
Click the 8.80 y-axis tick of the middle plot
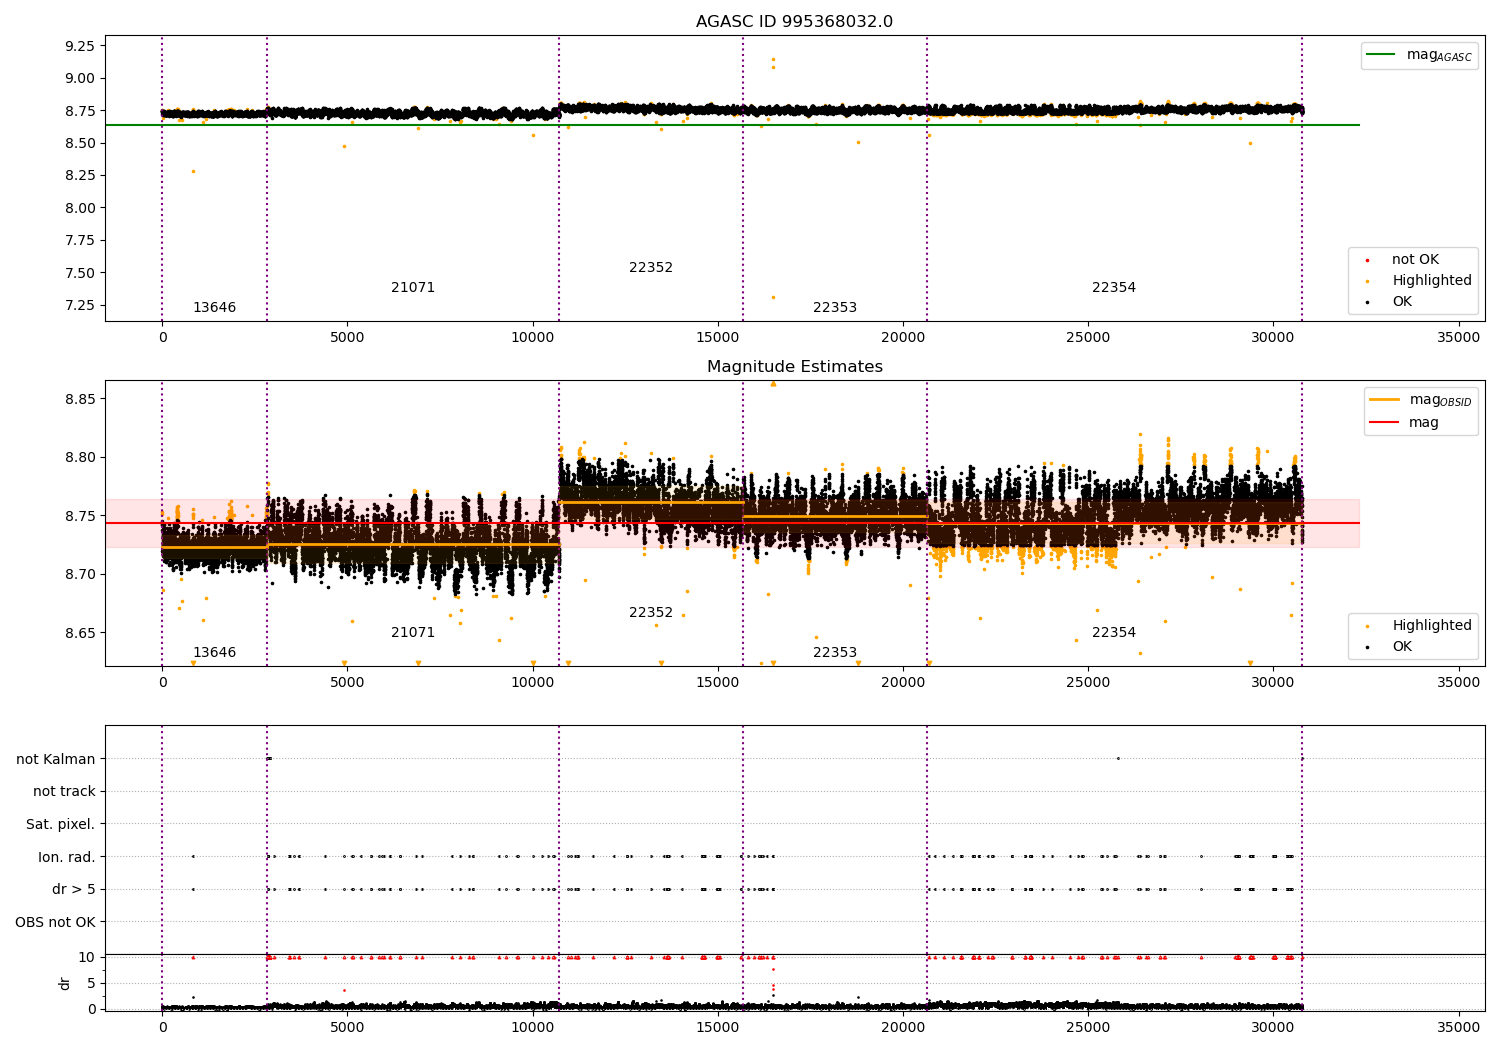pos(80,458)
